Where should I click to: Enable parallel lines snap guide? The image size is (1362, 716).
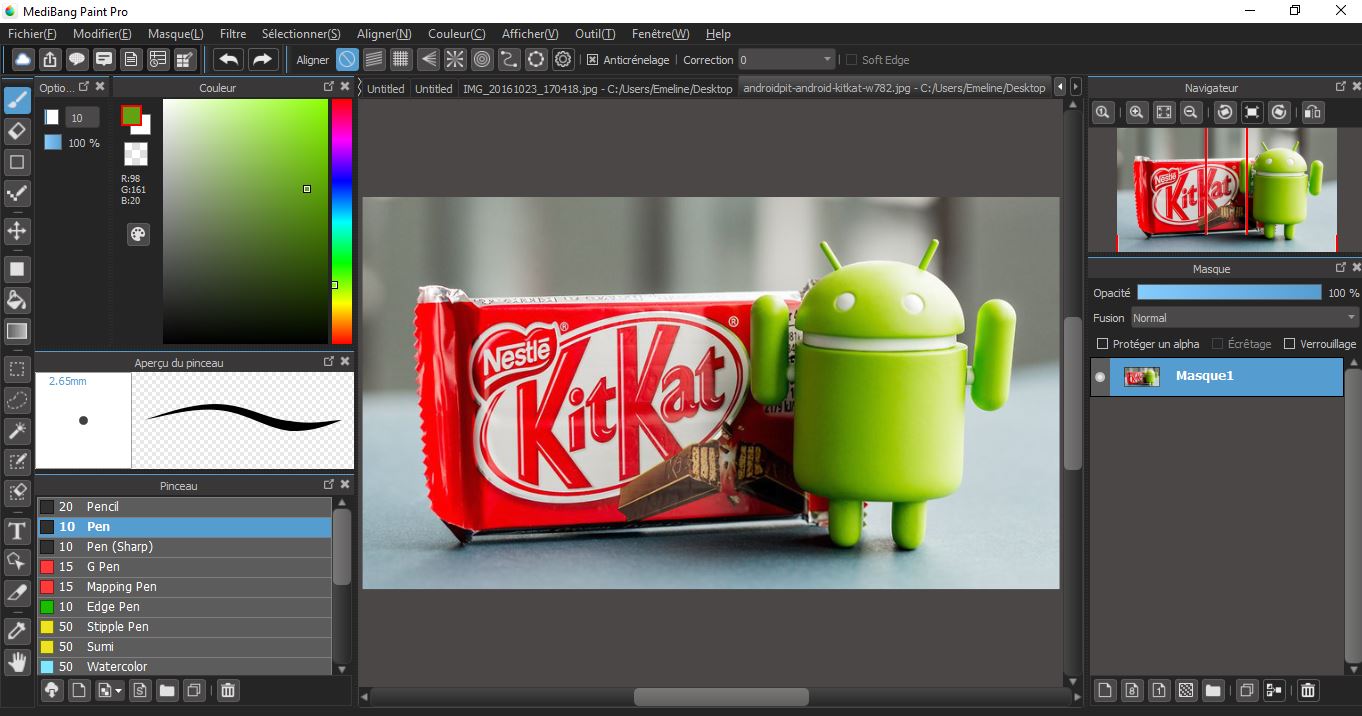pyautogui.click(x=374, y=59)
